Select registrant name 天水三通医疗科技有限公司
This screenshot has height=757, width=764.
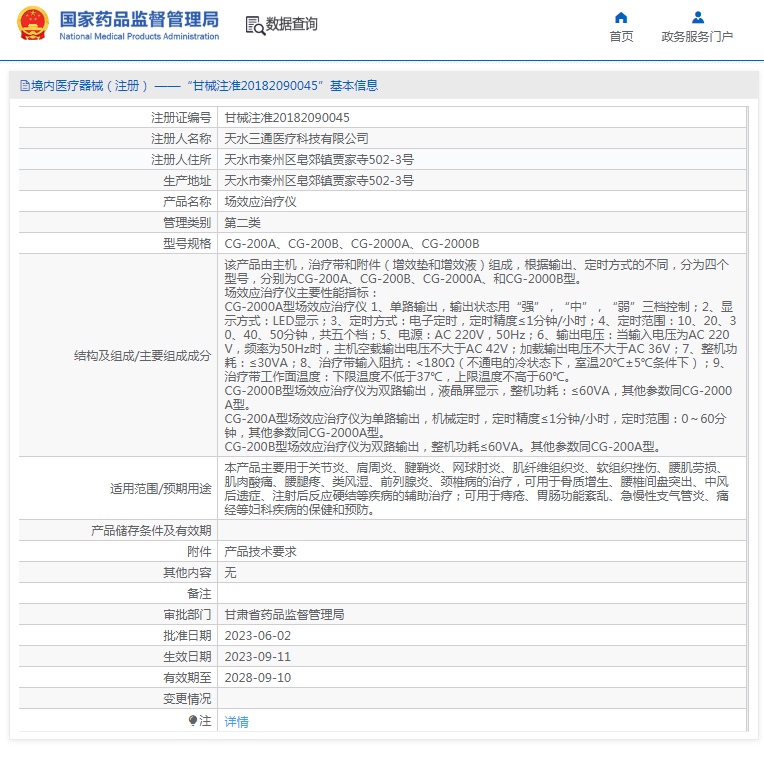pos(296,138)
